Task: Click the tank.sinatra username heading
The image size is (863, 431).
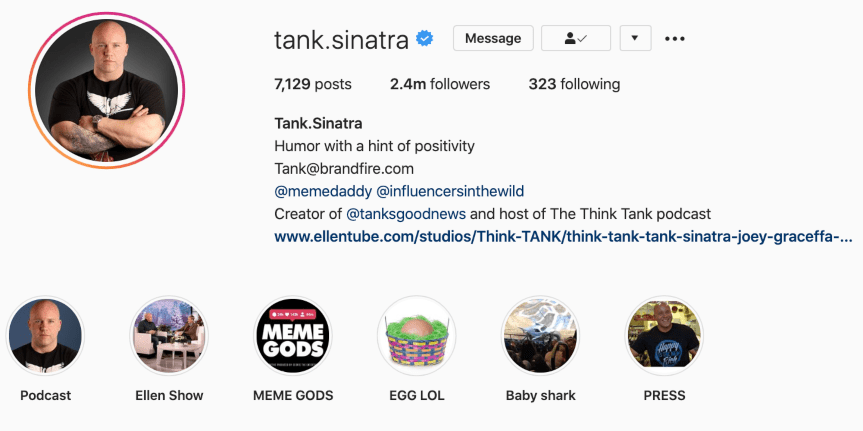Action: pyautogui.click(x=341, y=39)
